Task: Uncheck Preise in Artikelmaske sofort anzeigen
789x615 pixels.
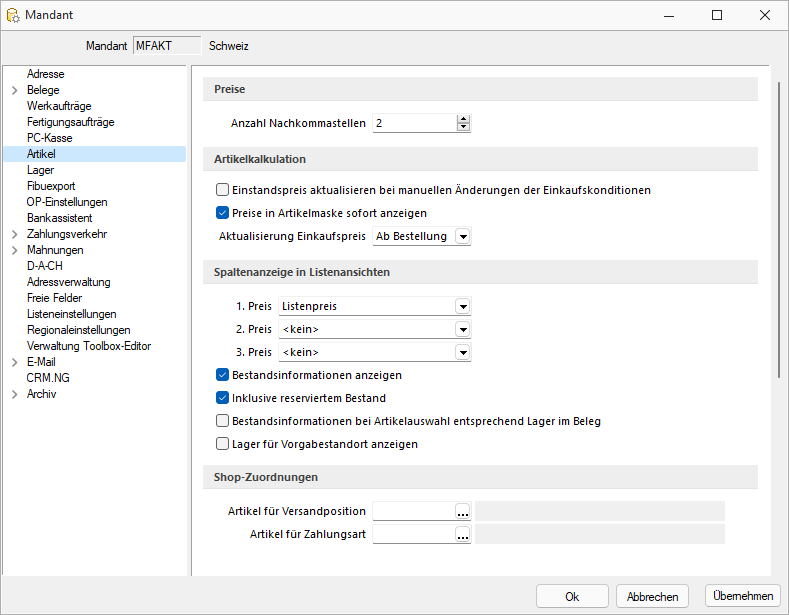Action: click(222, 213)
